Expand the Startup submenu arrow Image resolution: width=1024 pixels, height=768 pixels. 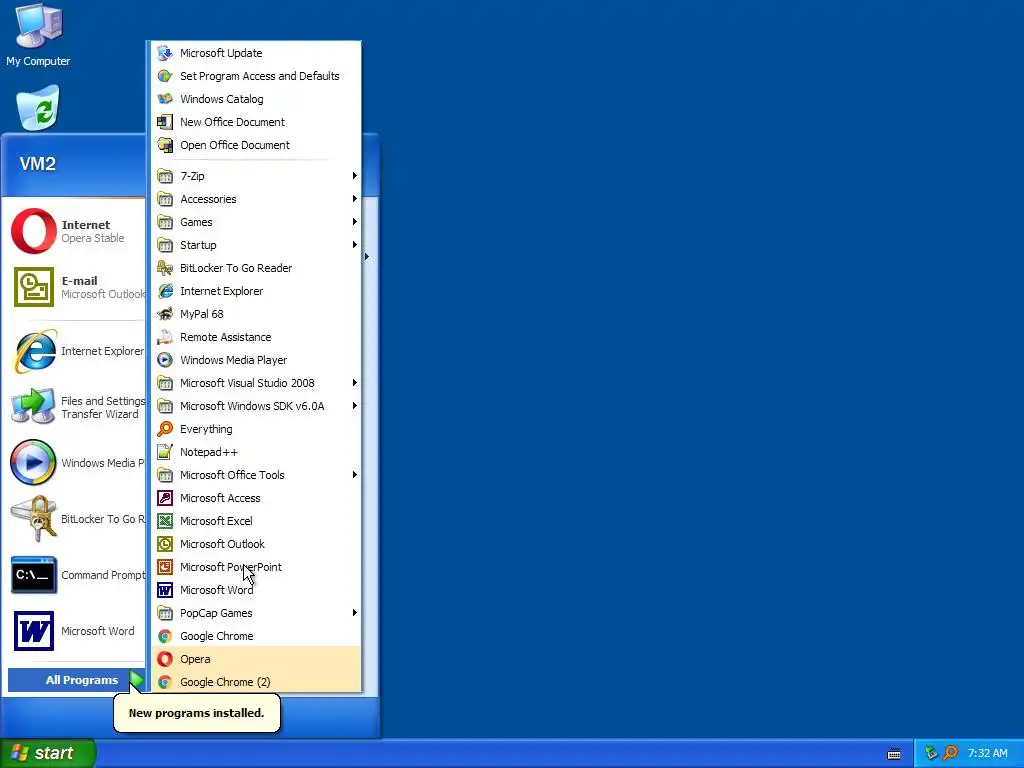(355, 245)
